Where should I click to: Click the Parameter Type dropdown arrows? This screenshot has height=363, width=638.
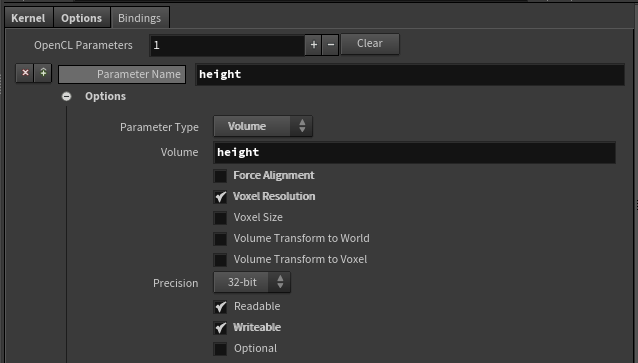click(302, 126)
